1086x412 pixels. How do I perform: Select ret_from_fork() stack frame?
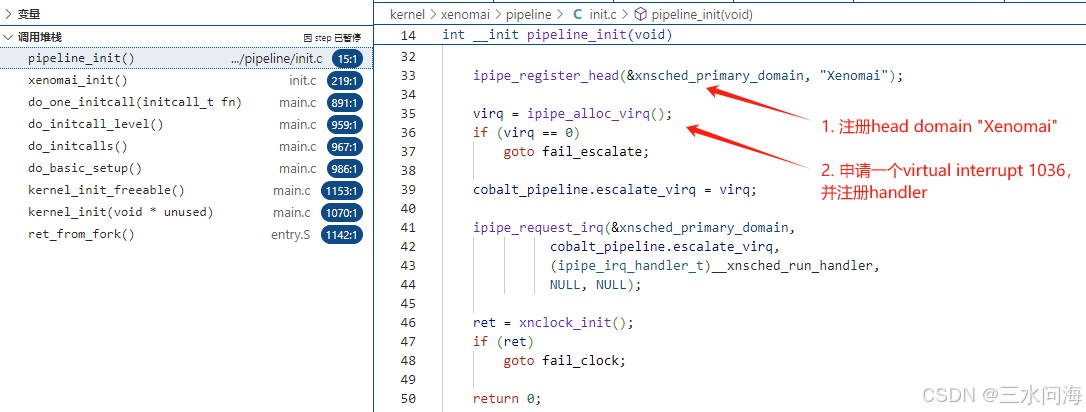click(x=187, y=235)
